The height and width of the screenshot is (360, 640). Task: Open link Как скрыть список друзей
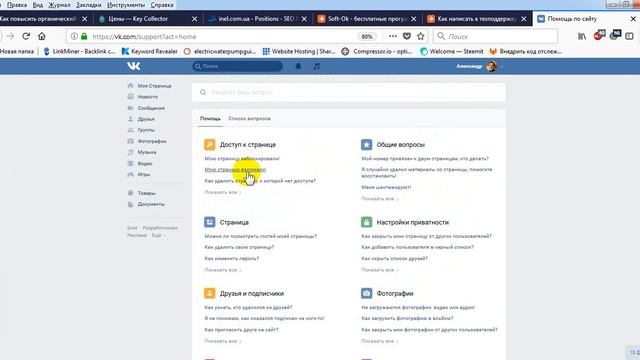point(395,258)
